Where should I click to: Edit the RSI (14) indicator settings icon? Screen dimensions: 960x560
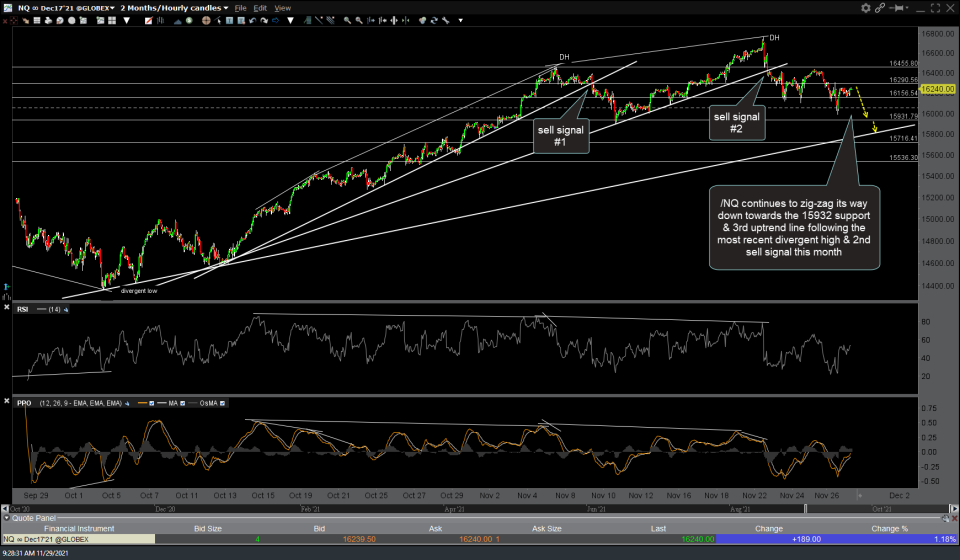[66, 310]
